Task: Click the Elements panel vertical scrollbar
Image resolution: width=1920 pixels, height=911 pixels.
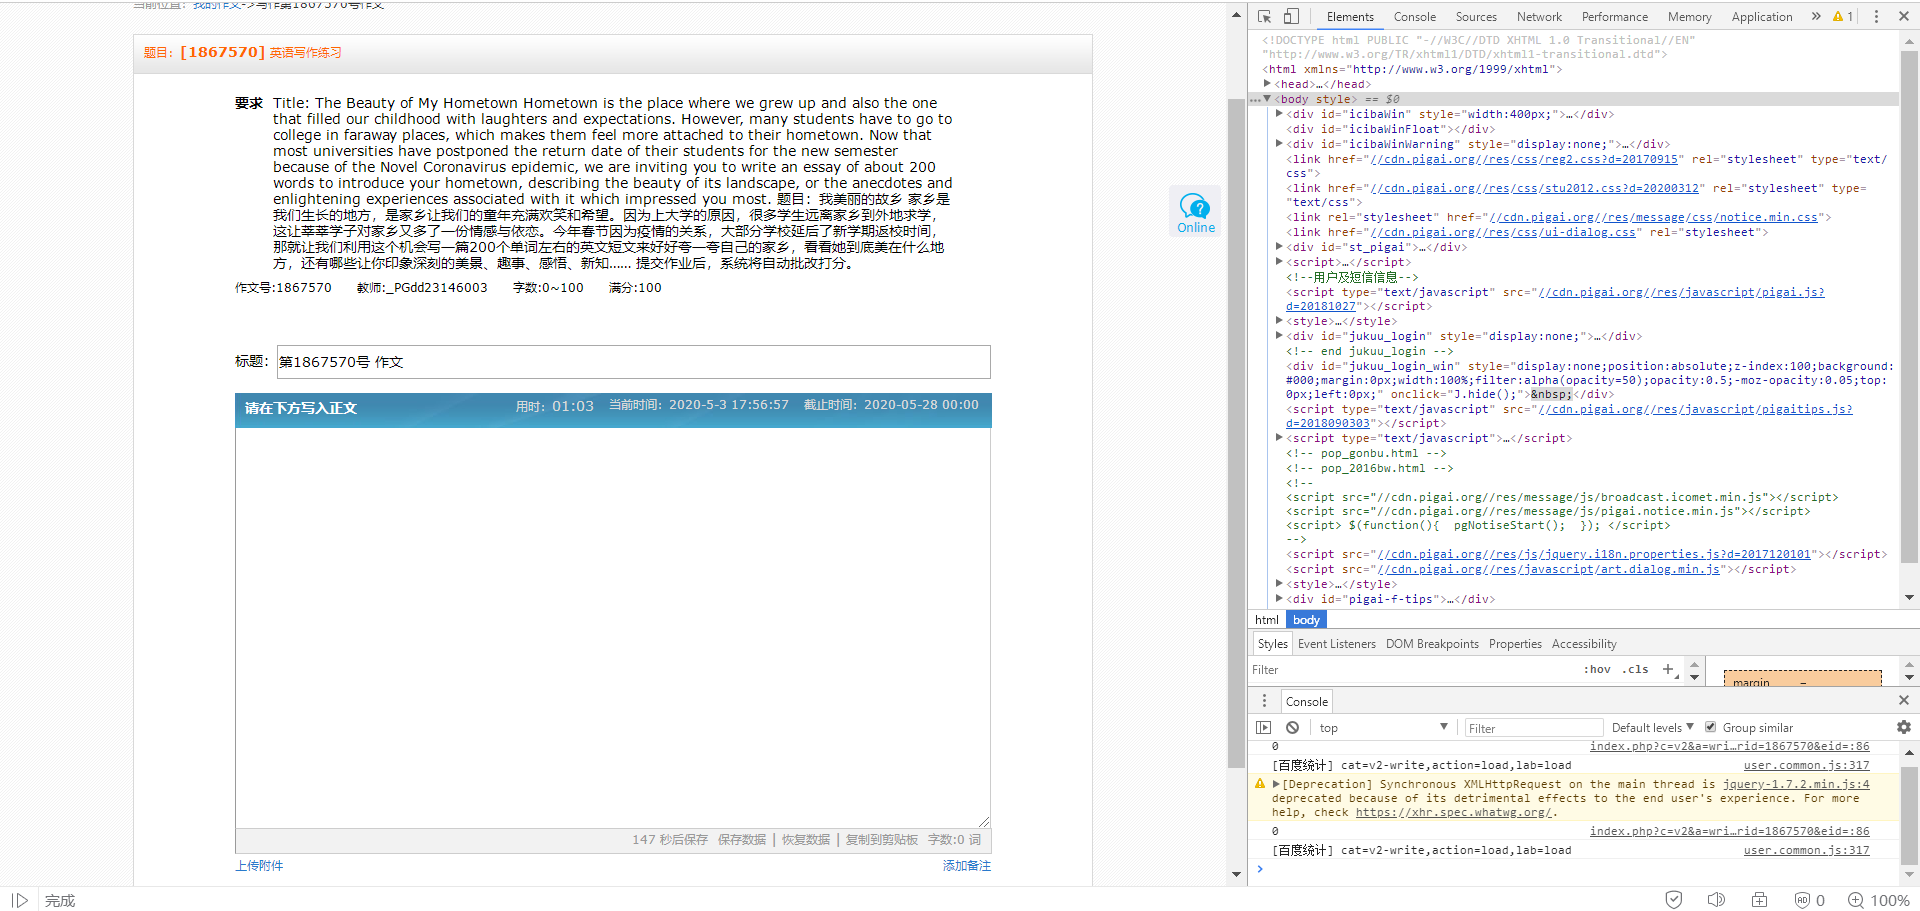Action: 1909,305
